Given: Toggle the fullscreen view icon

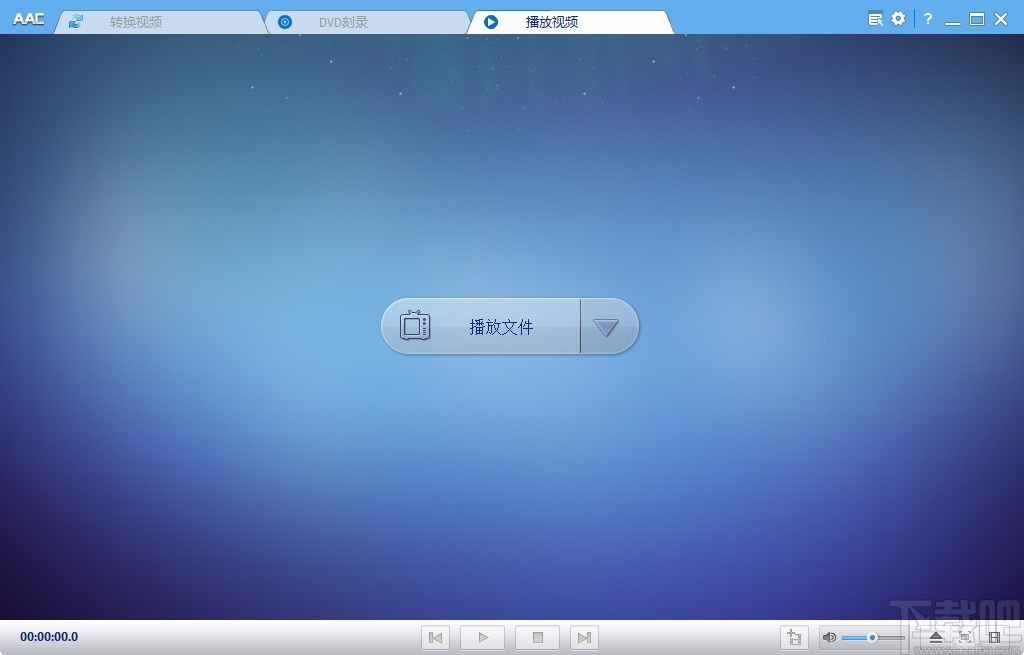Looking at the screenshot, I should [965, 637].
